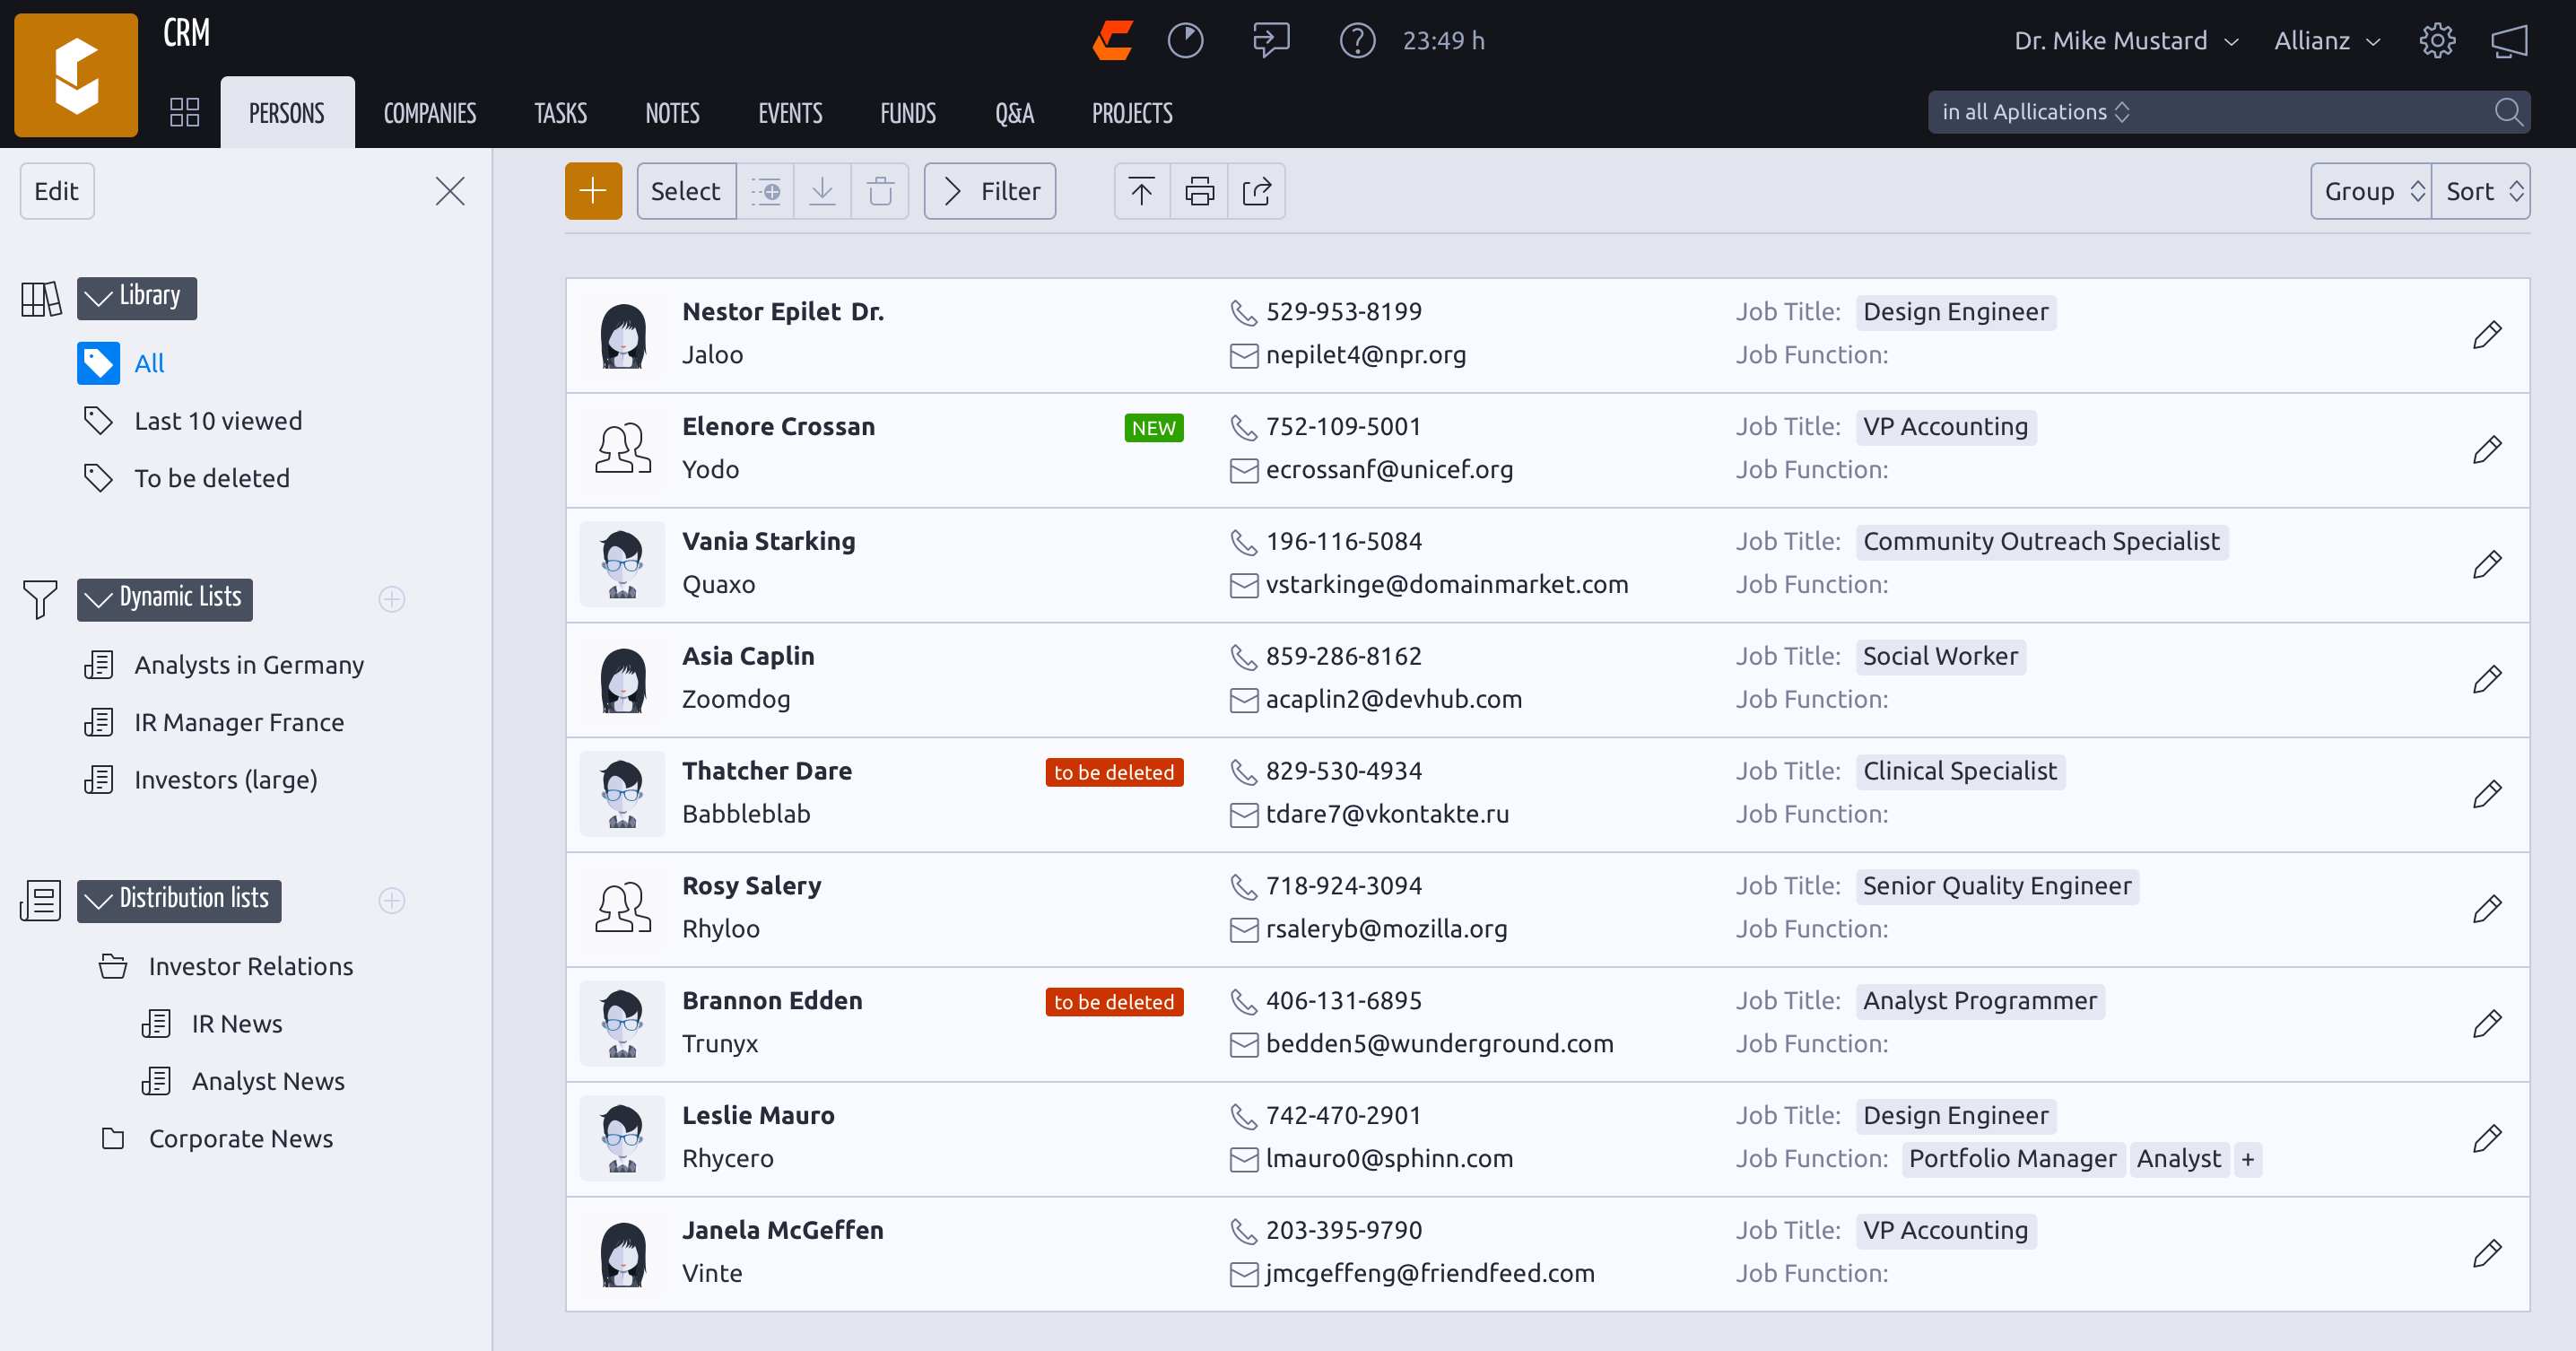Switch to the Tasks tab
The image size is (2576, 1351).
pos(560,113)
